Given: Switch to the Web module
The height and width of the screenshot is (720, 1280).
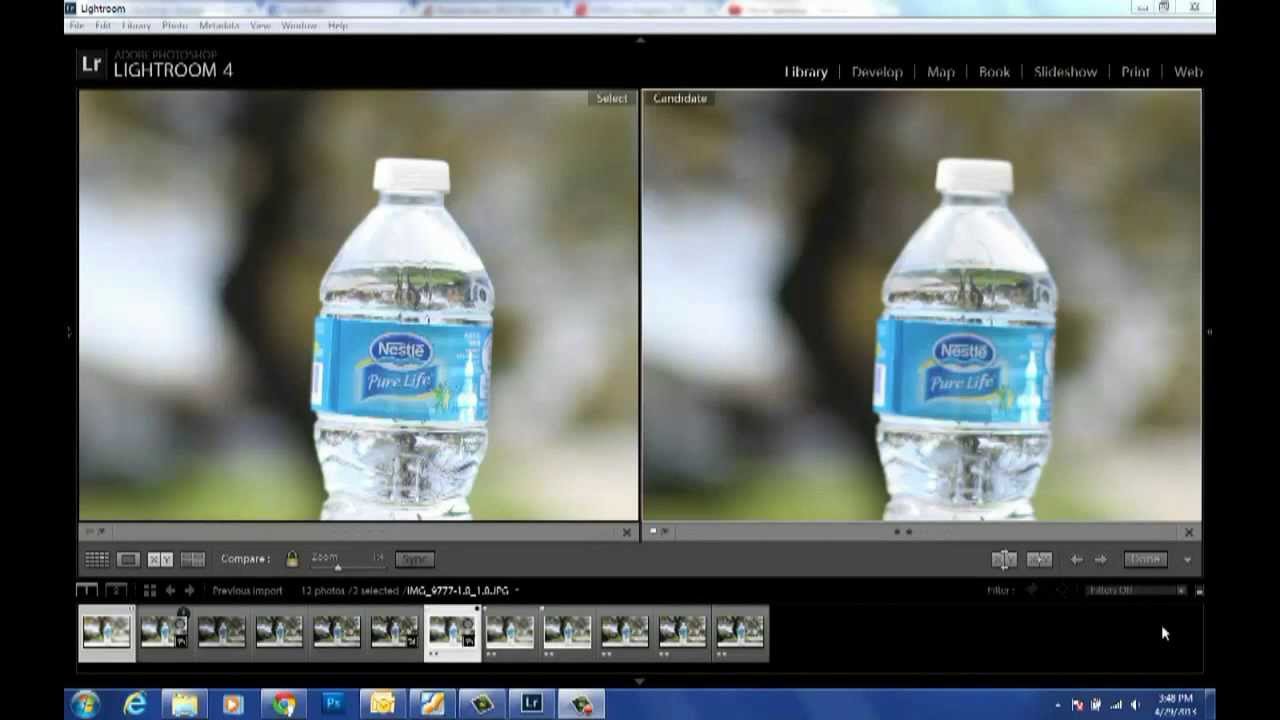Looking at the screenshot, I should coord(1188,72).
